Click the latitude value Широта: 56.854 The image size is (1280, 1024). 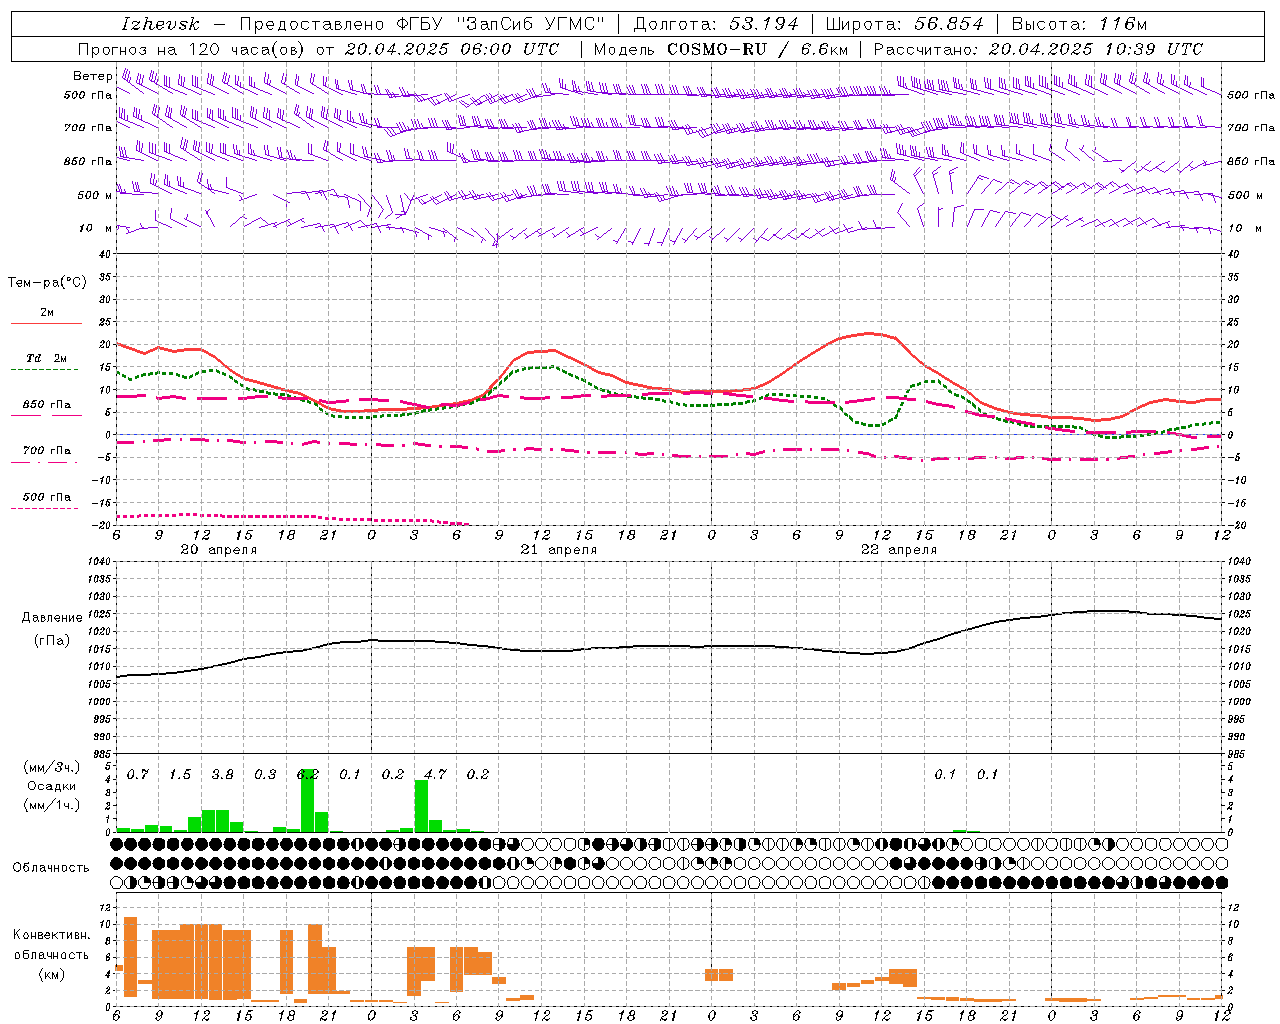[904, 24]
